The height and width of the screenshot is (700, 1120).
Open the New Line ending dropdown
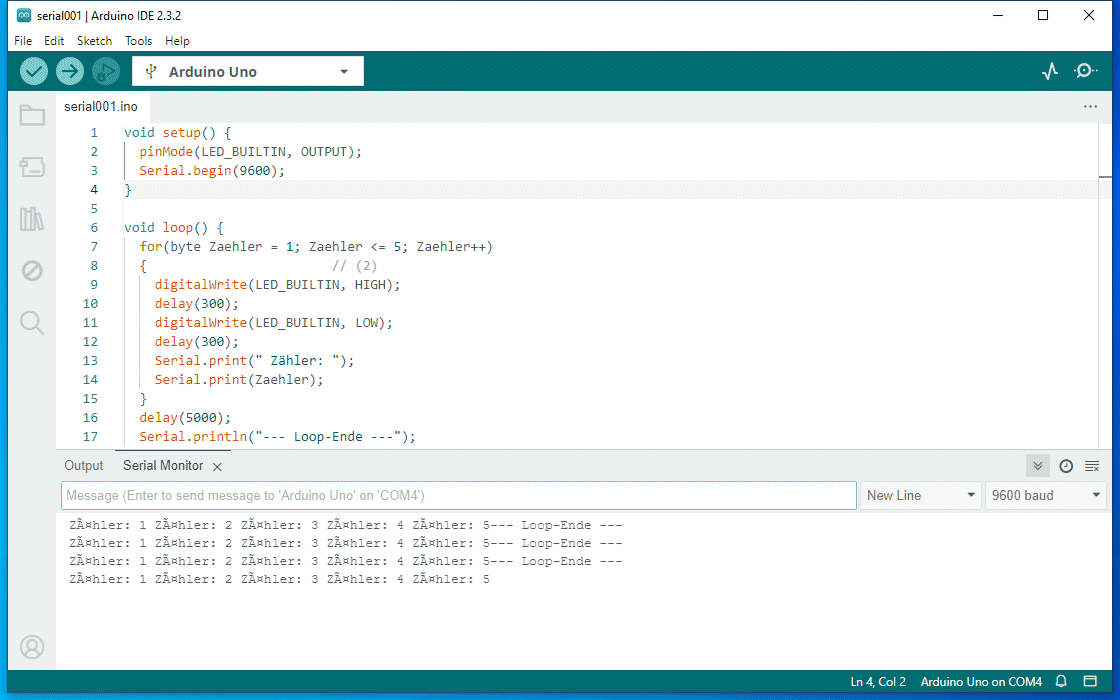click(x=921, y=495)
